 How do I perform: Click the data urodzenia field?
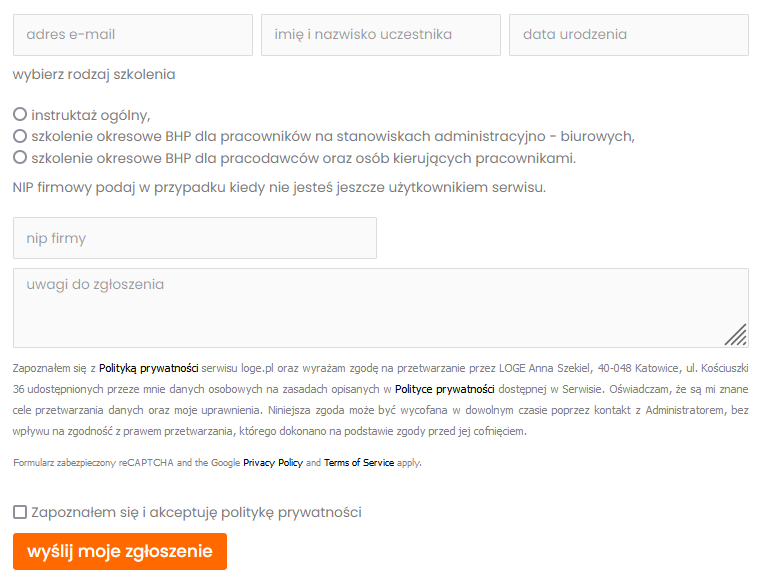pyautogui.click(x=628, y=35)
